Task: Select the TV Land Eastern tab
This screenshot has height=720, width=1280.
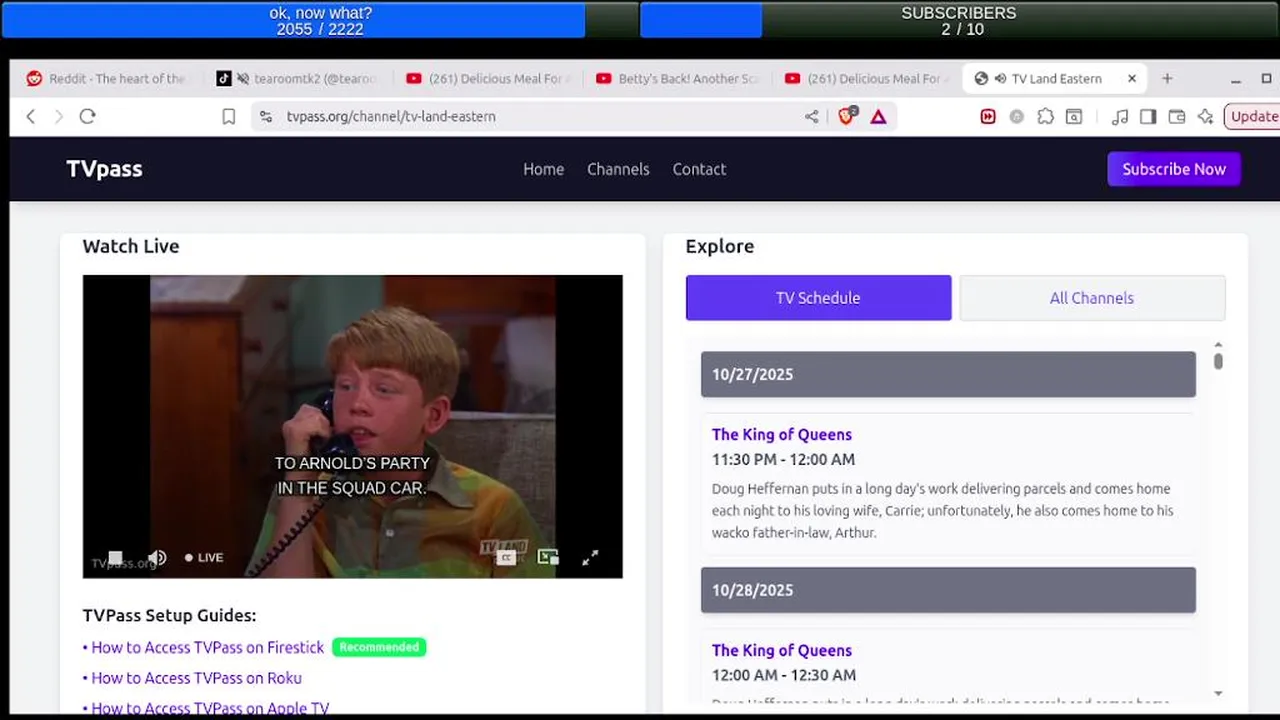Action: coord(1056,78)
